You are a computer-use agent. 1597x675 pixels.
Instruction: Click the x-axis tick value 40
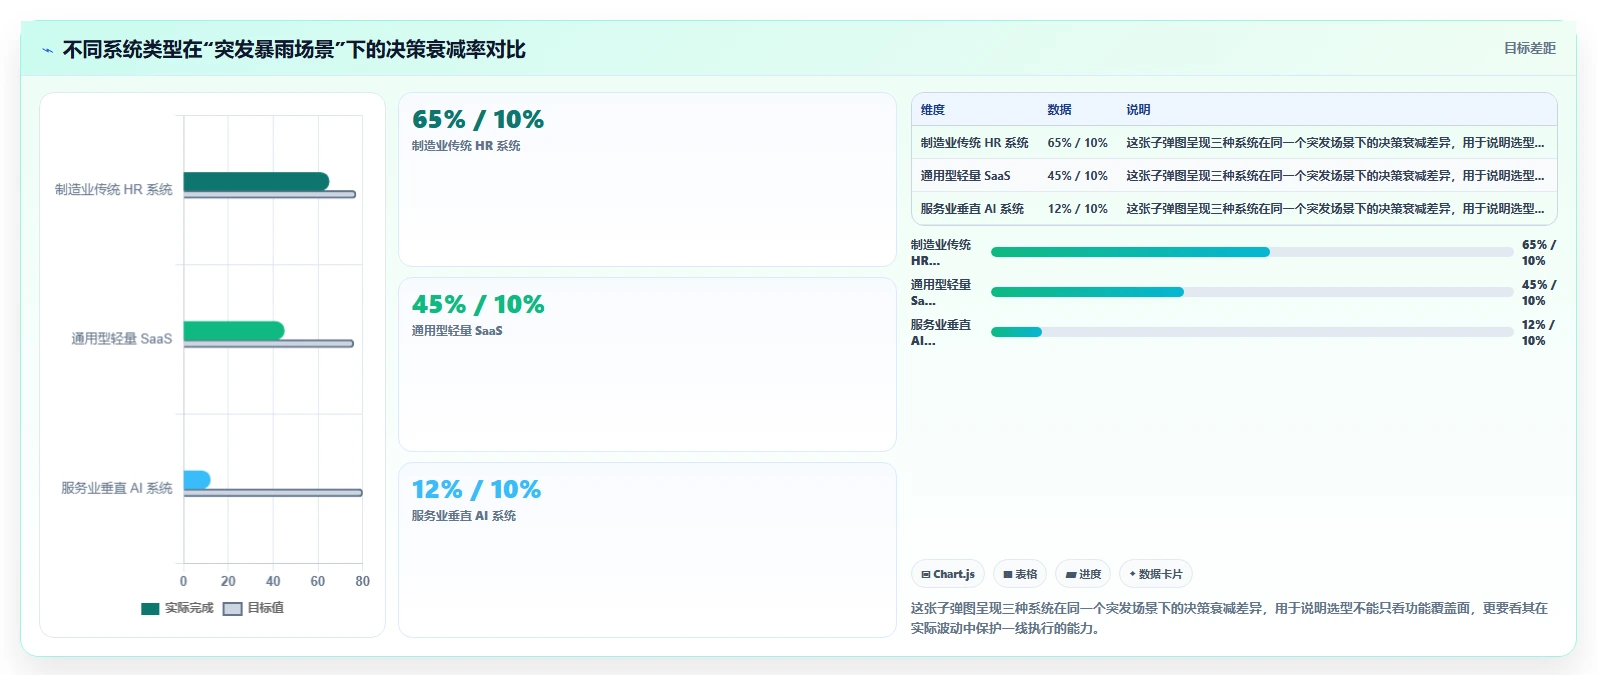tap(273, 581)
